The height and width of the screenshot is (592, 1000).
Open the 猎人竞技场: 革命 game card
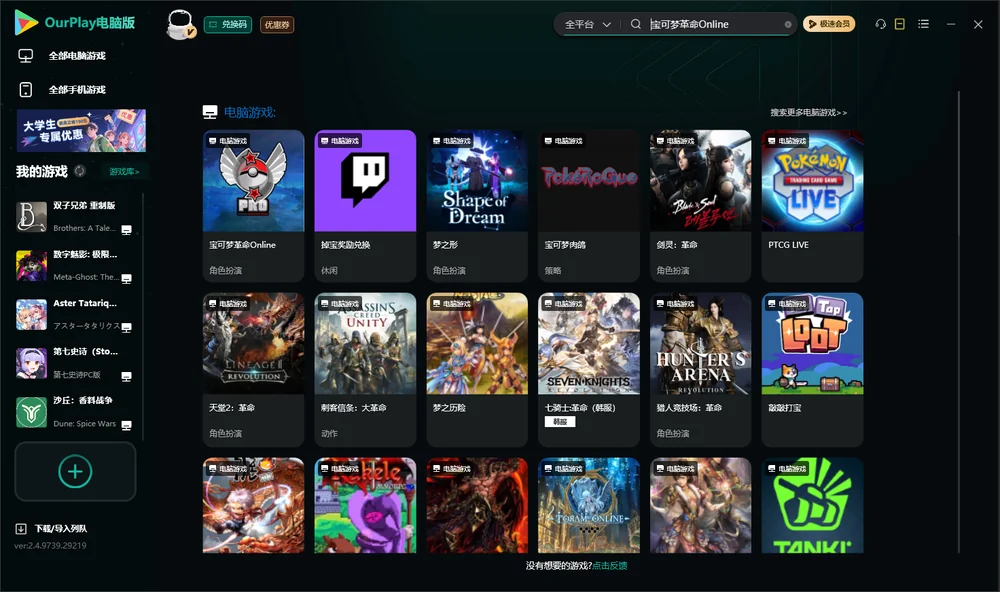point(700,369)
